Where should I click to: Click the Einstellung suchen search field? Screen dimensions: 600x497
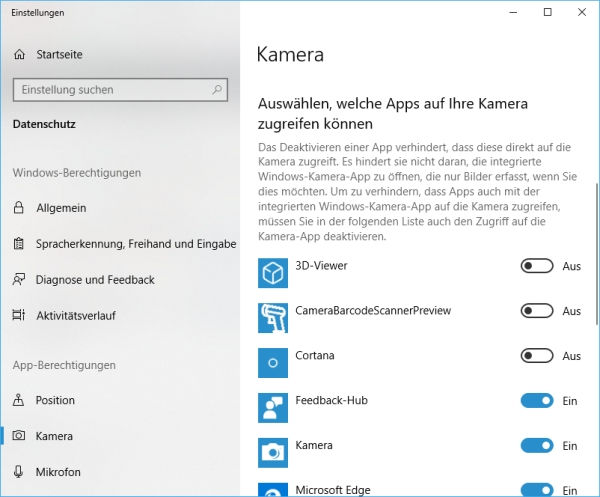click(x=120, y=90)
